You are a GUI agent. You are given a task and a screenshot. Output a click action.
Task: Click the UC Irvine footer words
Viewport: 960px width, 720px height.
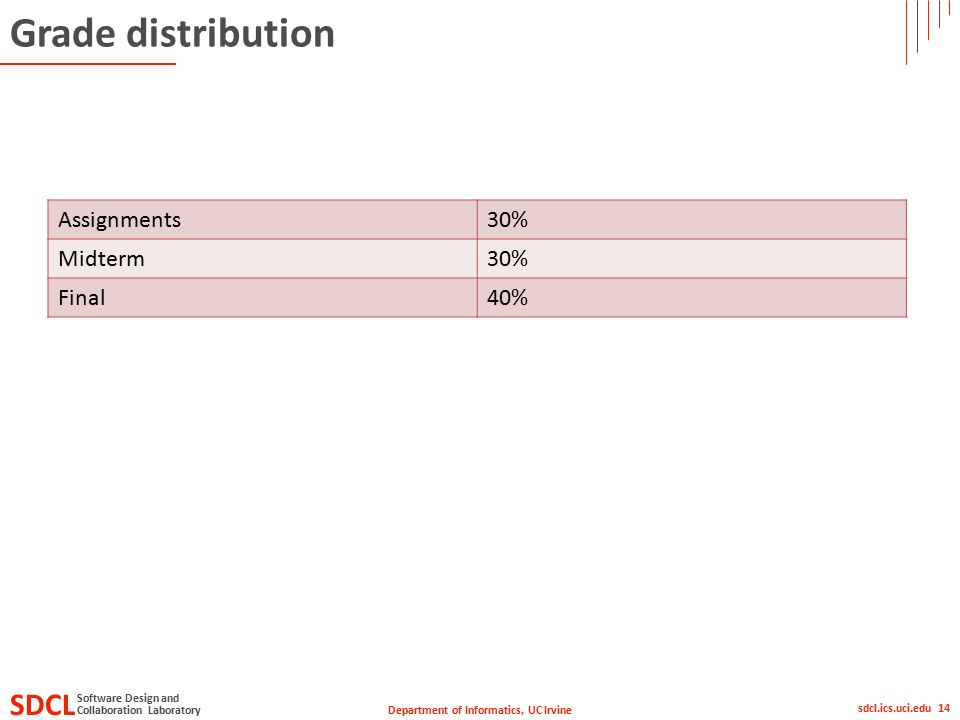[549, 710]
